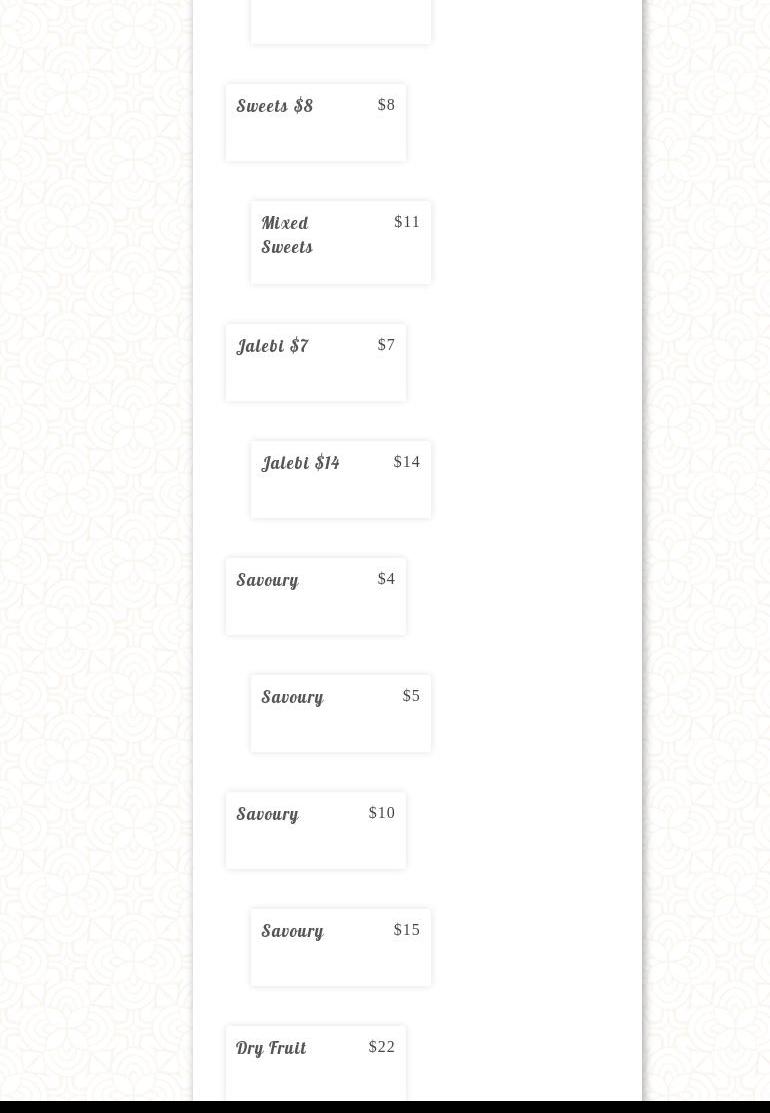The height and width of the screenshot is (1113, 770).
Task: Click the plain $14 price label
Action: [407, 461]
